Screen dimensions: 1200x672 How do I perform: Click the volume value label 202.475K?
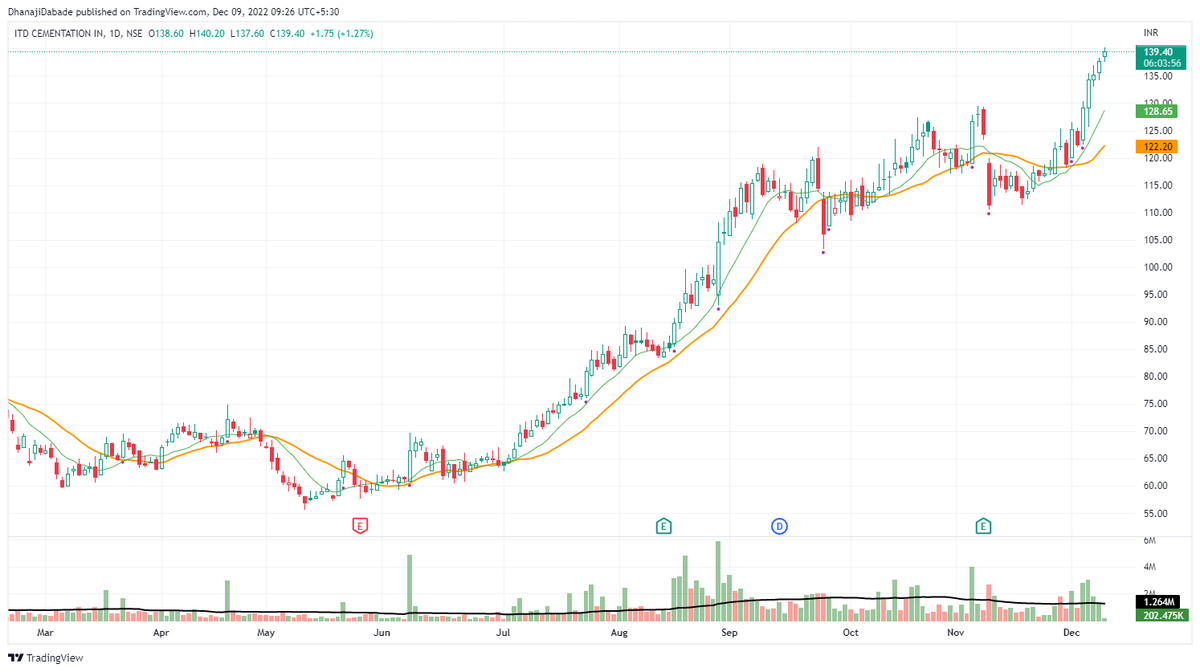coord(1161,614)
